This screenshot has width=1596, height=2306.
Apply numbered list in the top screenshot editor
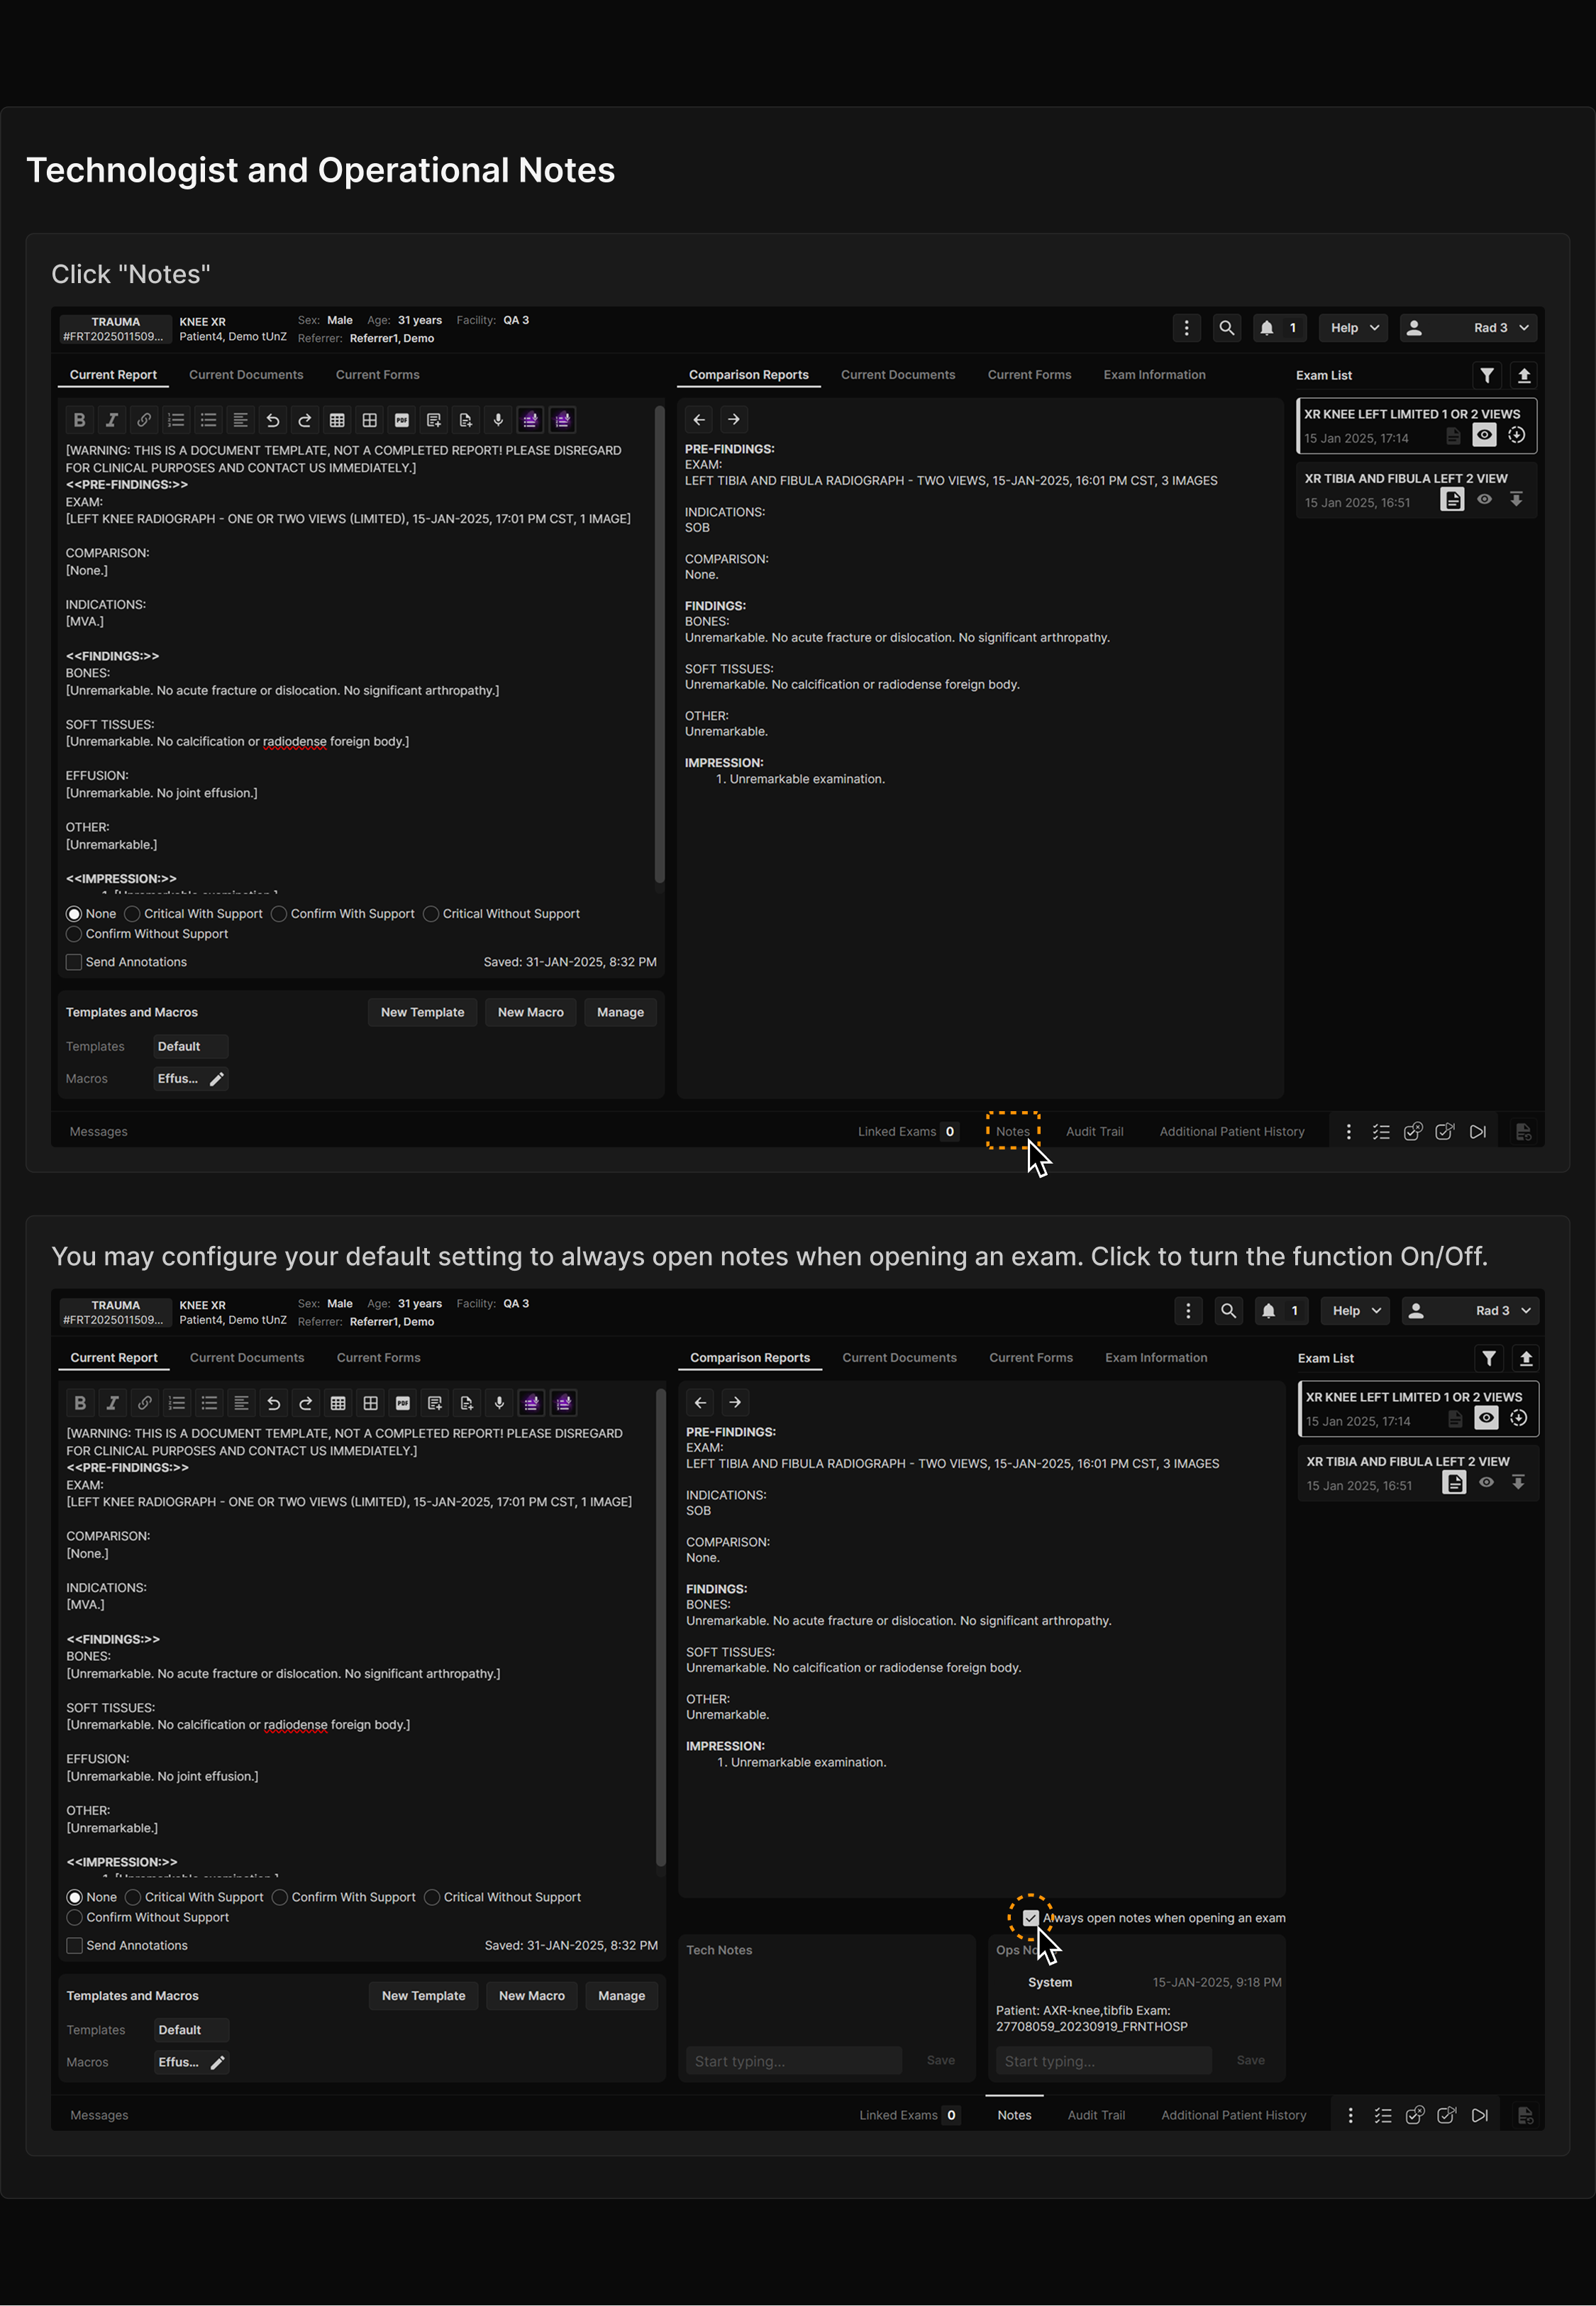tap(176, 420)
